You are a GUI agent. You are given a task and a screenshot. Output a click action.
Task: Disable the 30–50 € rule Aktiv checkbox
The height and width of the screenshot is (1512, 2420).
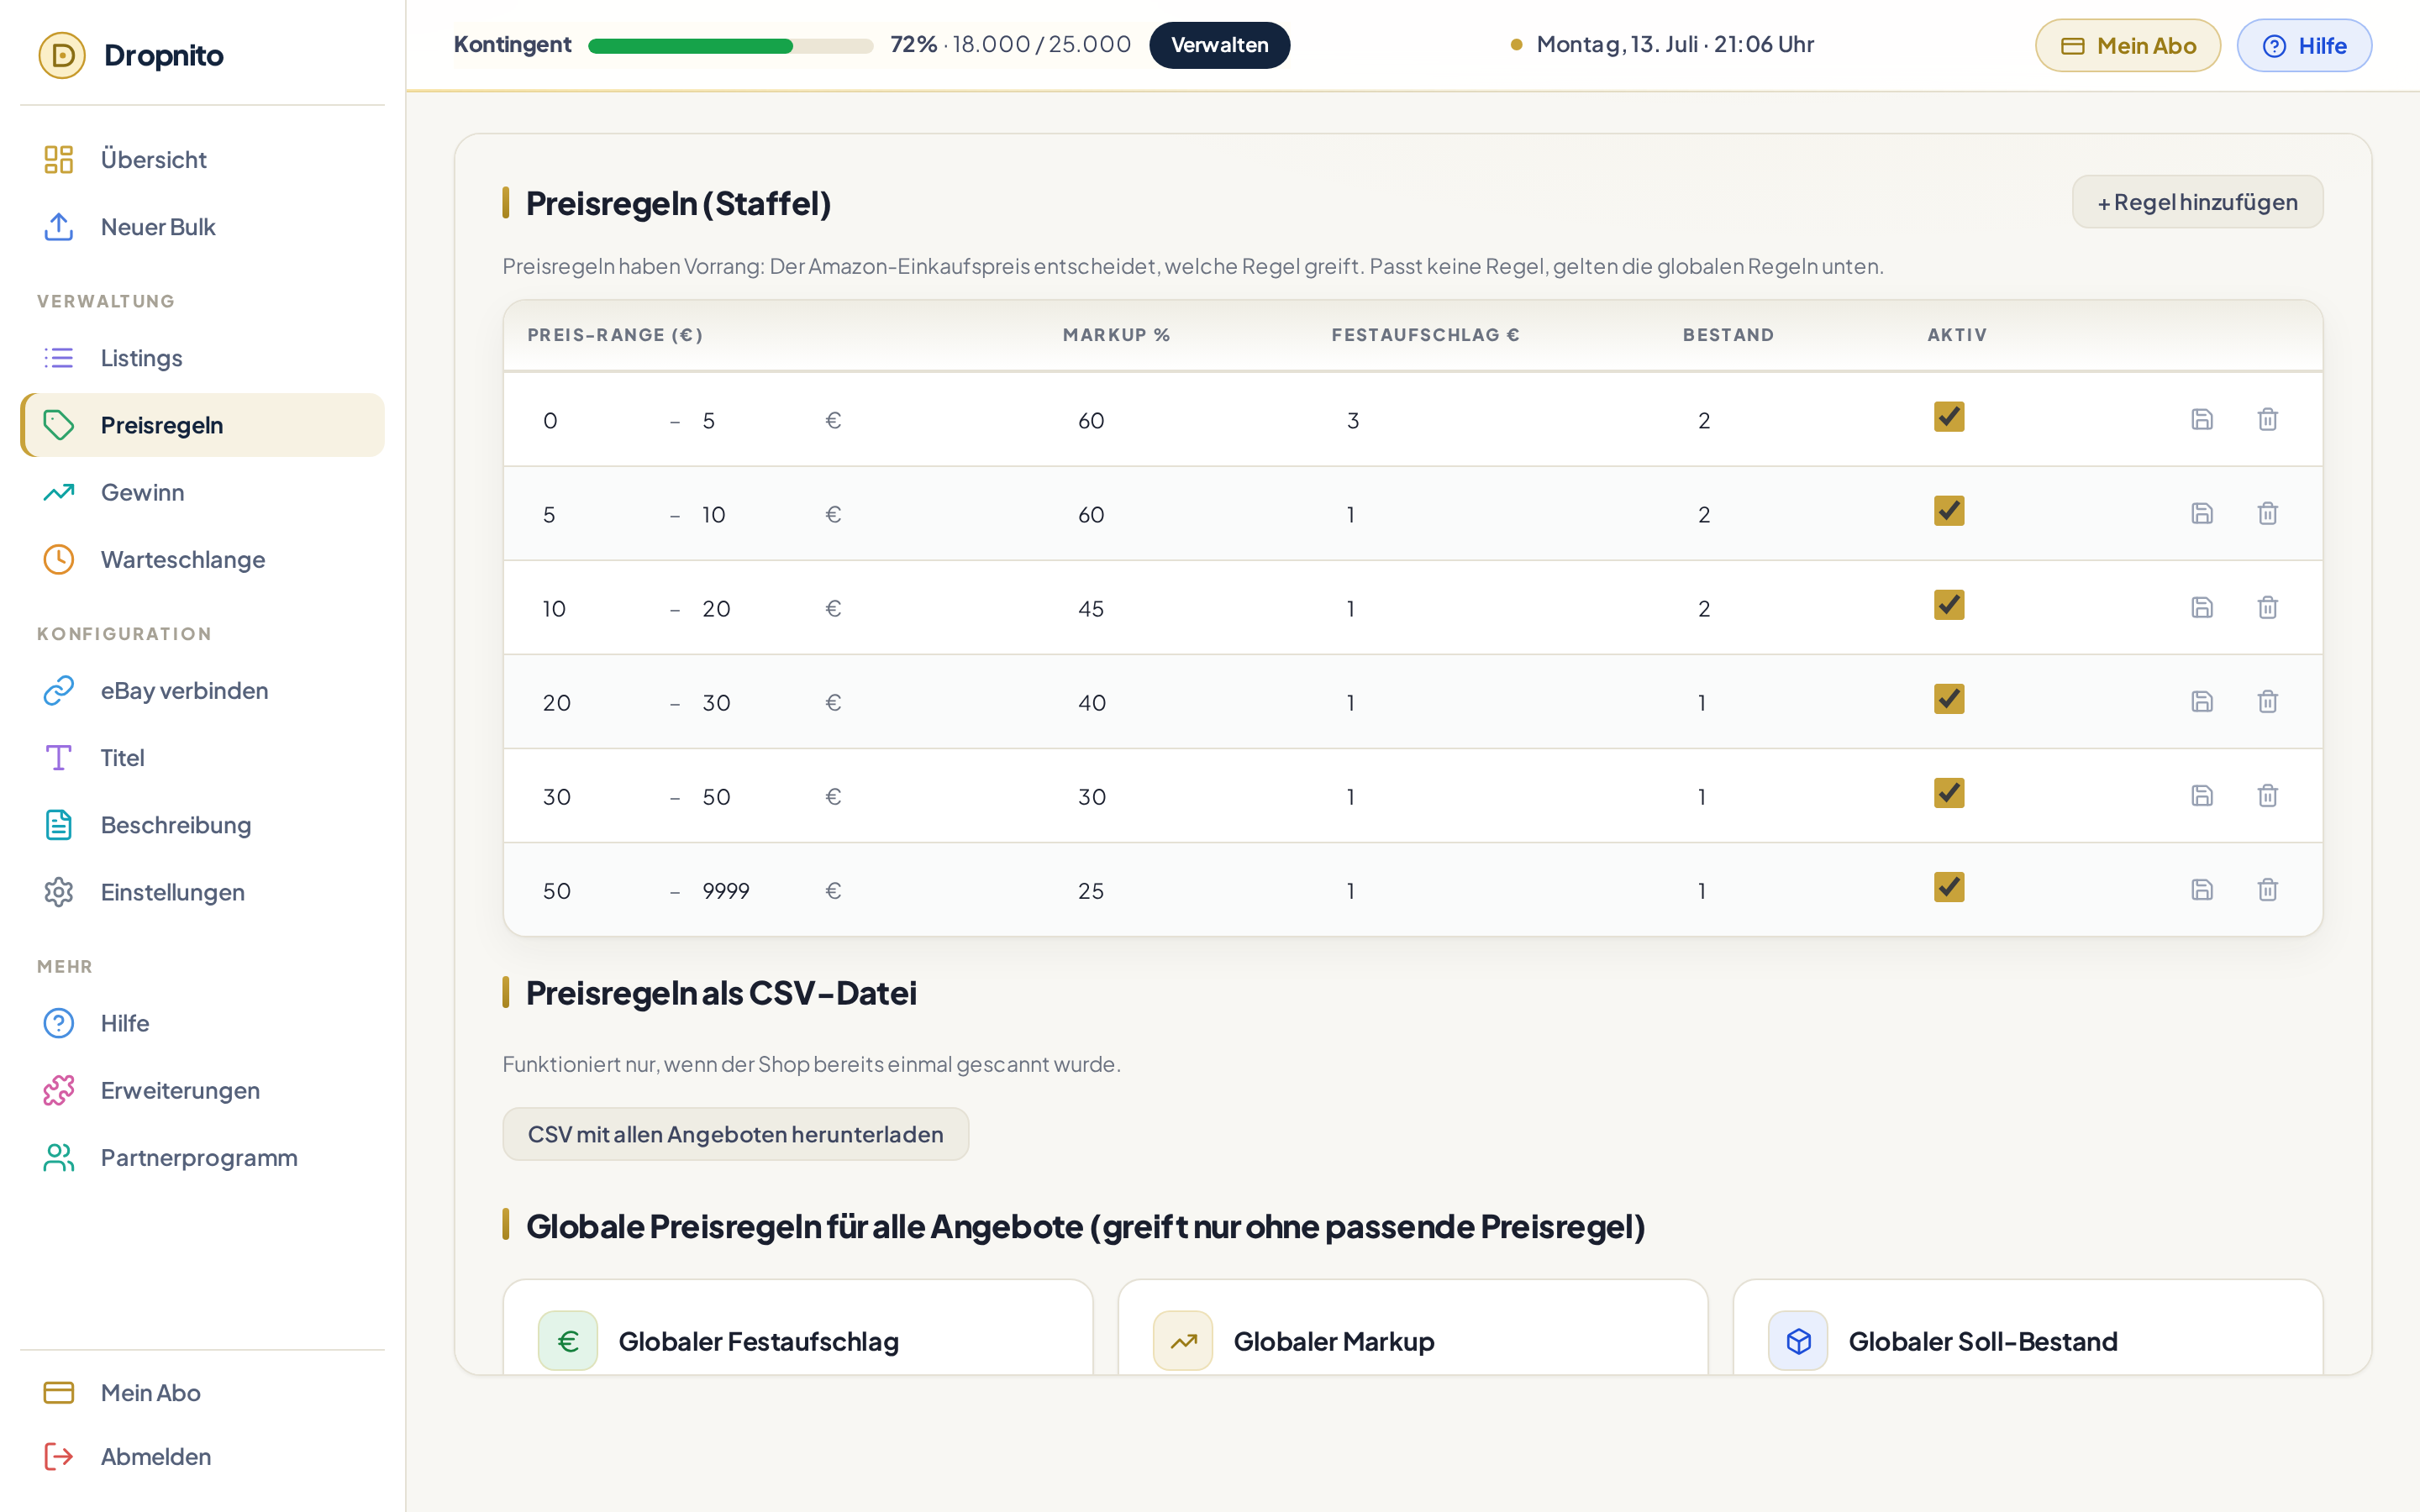1949,793
